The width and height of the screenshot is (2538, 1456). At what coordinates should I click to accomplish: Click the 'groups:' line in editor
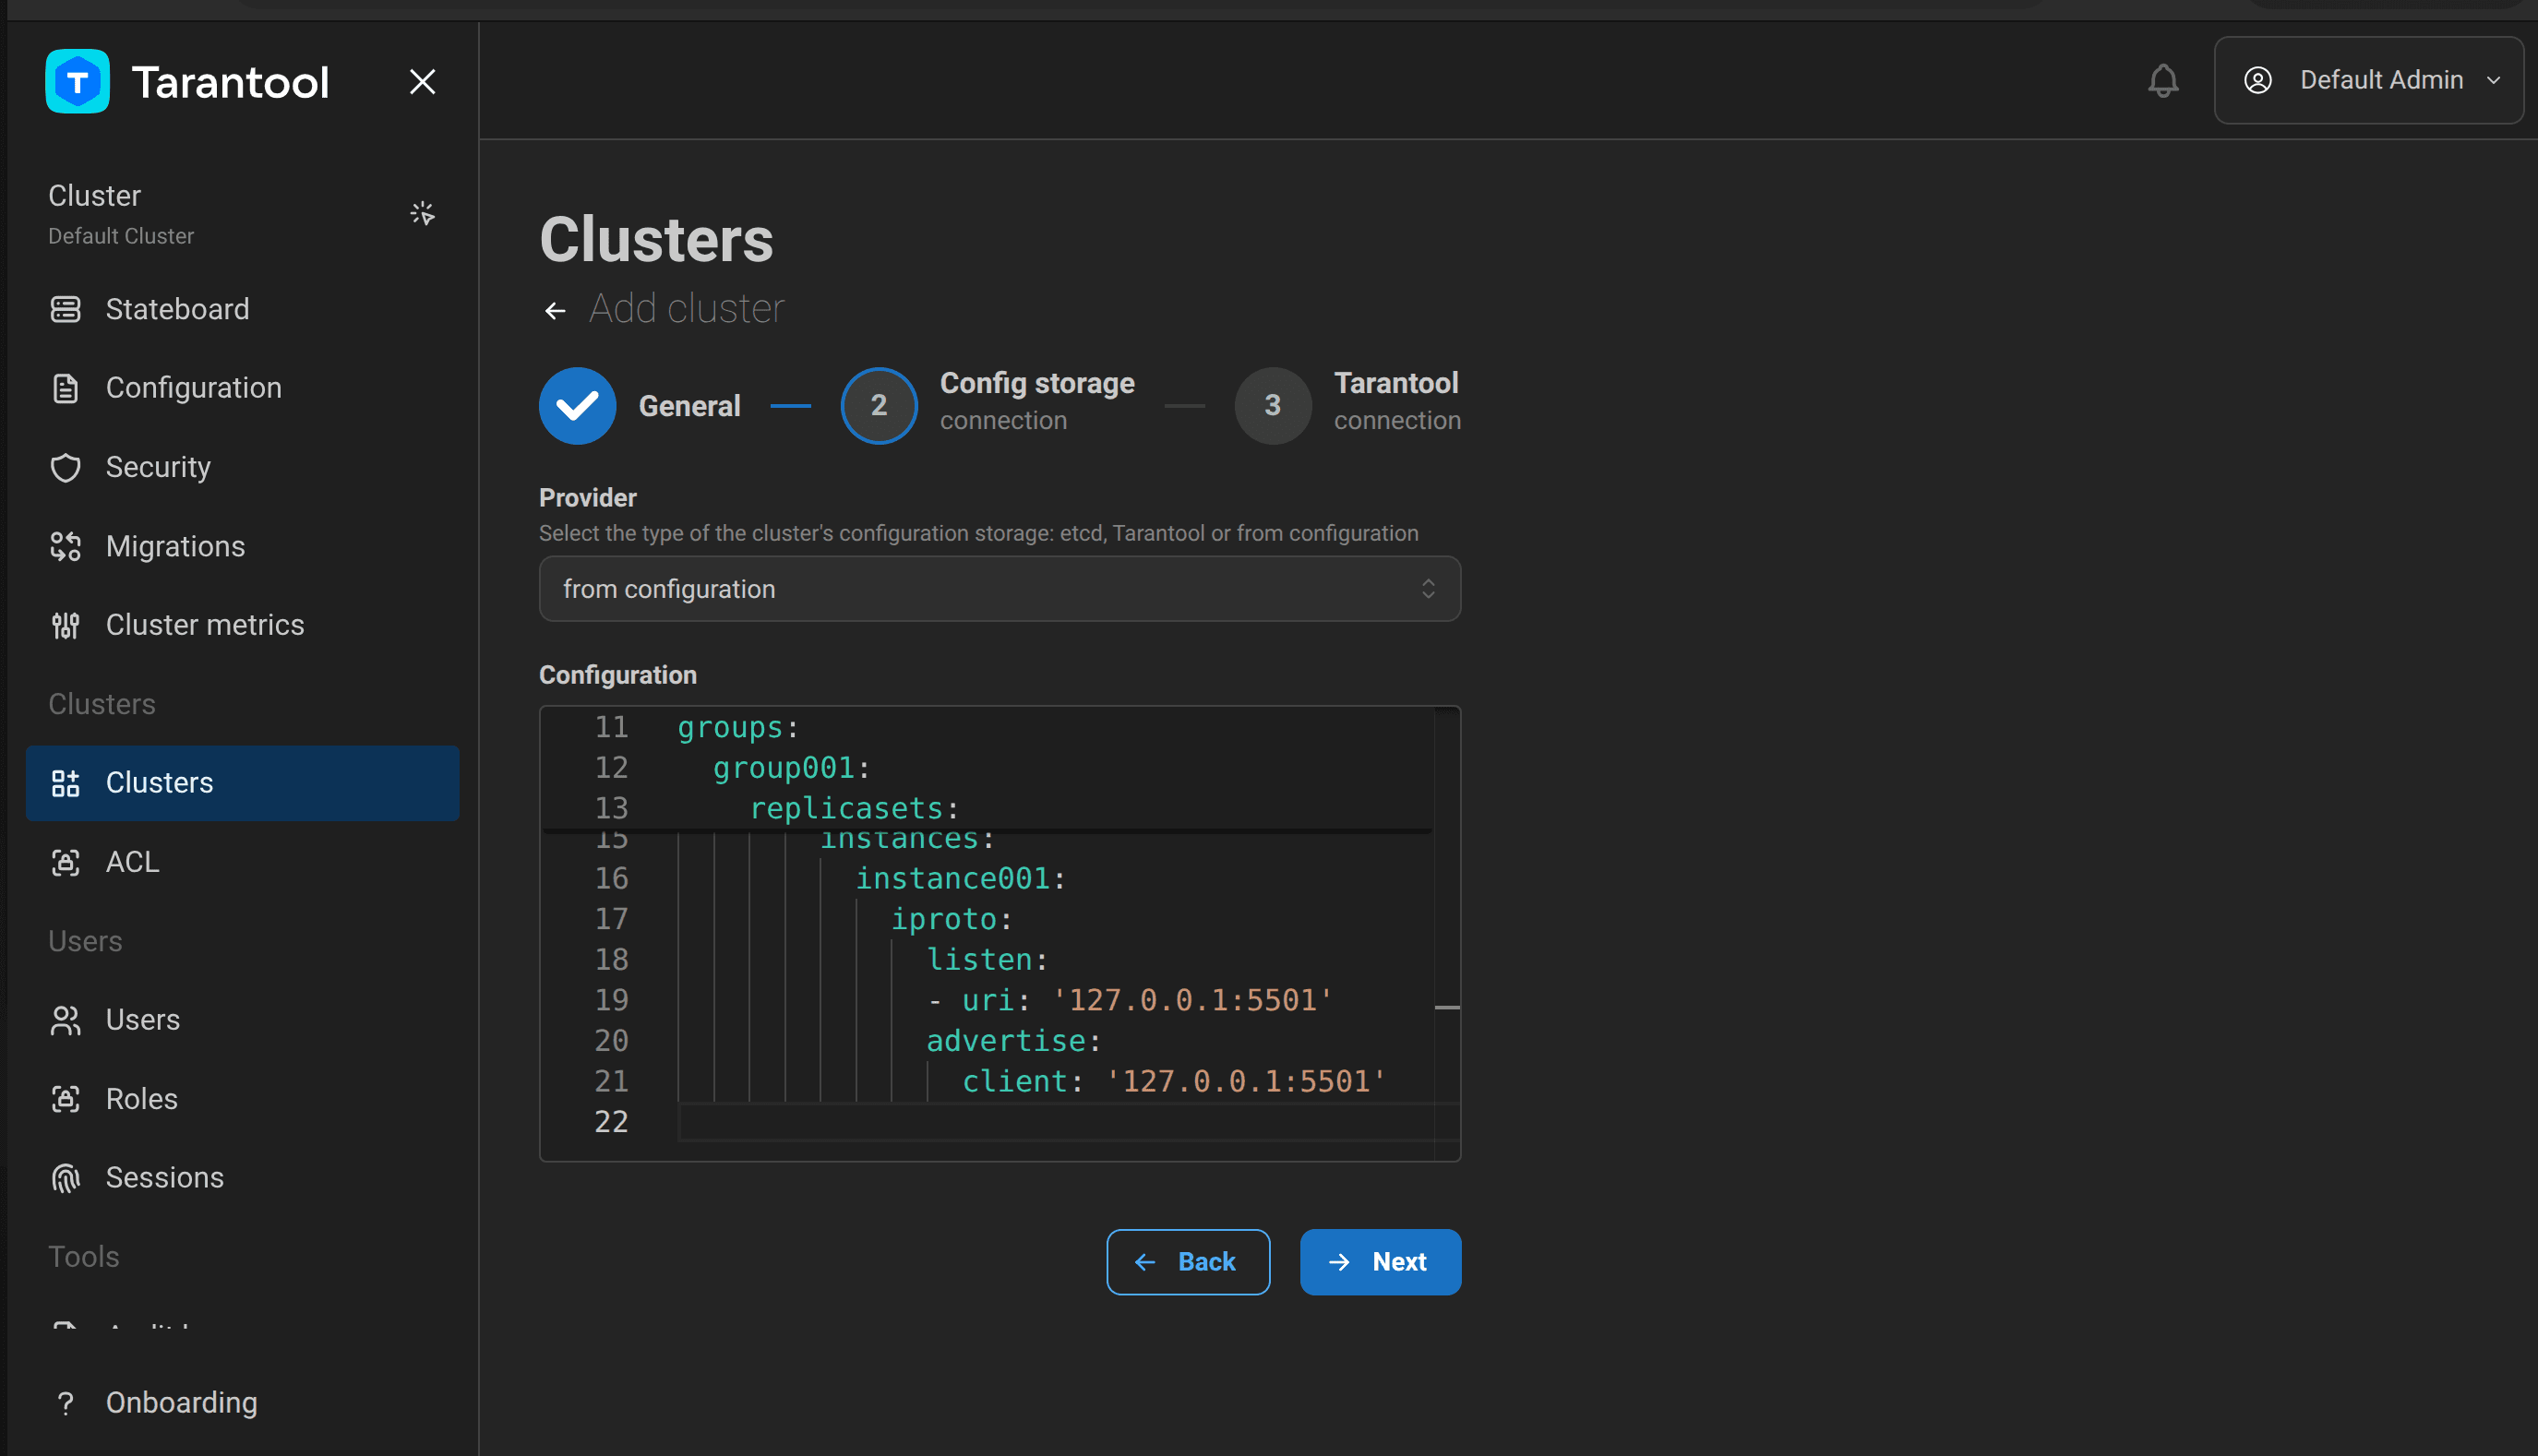[x=738, y=727]
